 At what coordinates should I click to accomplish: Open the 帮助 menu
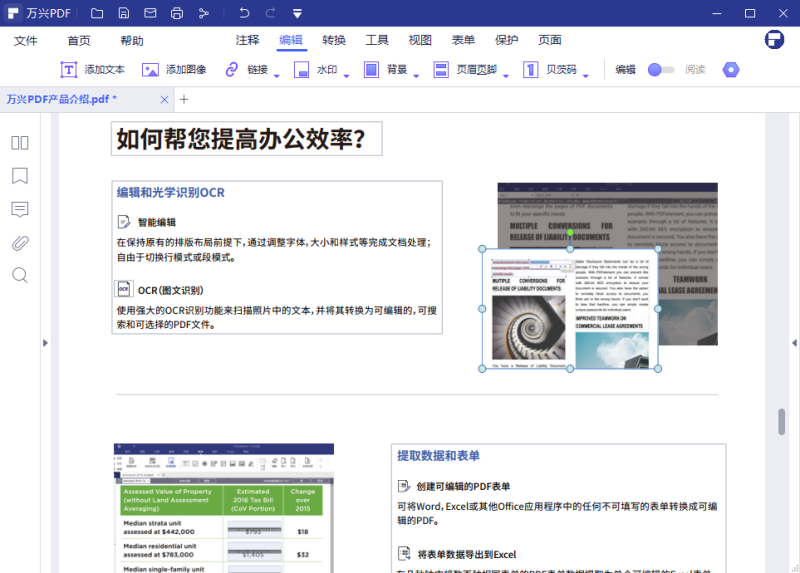point(132,41)
